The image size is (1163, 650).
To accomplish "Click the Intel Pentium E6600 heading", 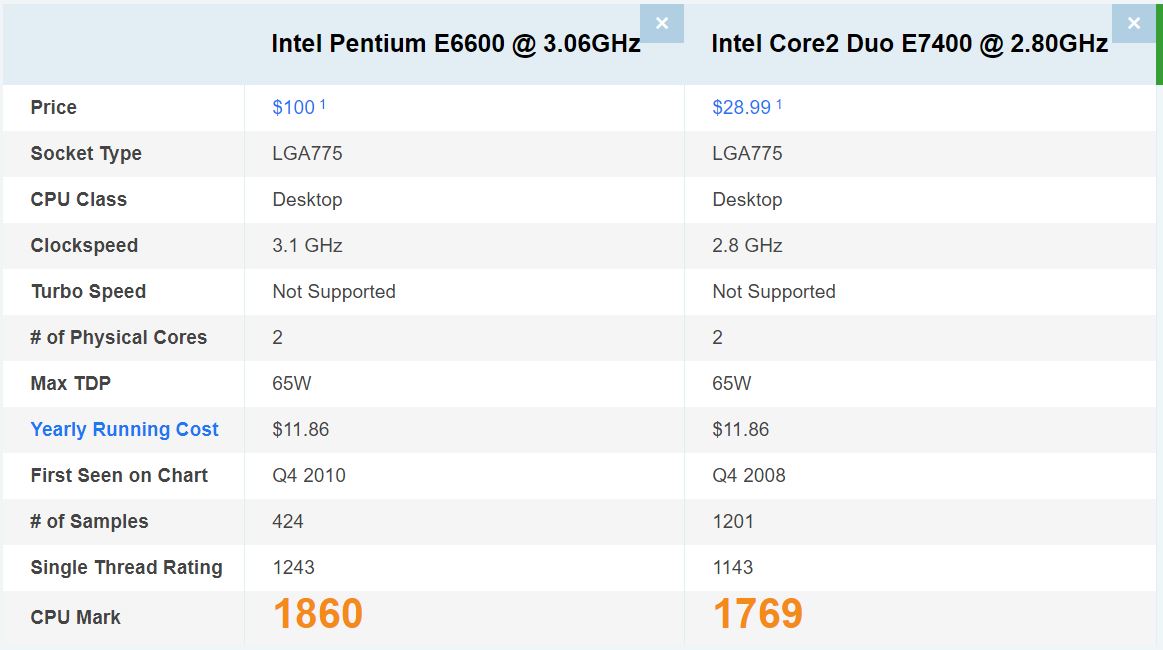I will 455,44.
